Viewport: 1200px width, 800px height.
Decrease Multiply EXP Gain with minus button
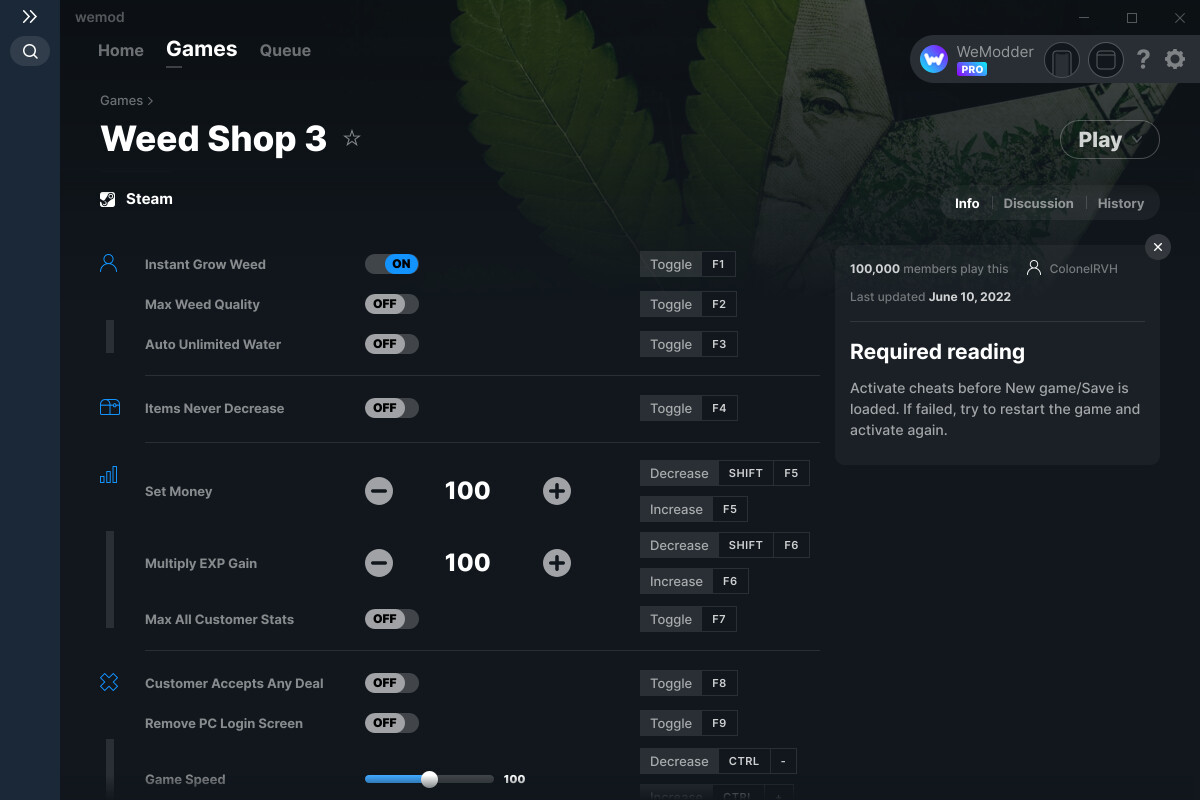pyautogui.click(x=379, y=563)
